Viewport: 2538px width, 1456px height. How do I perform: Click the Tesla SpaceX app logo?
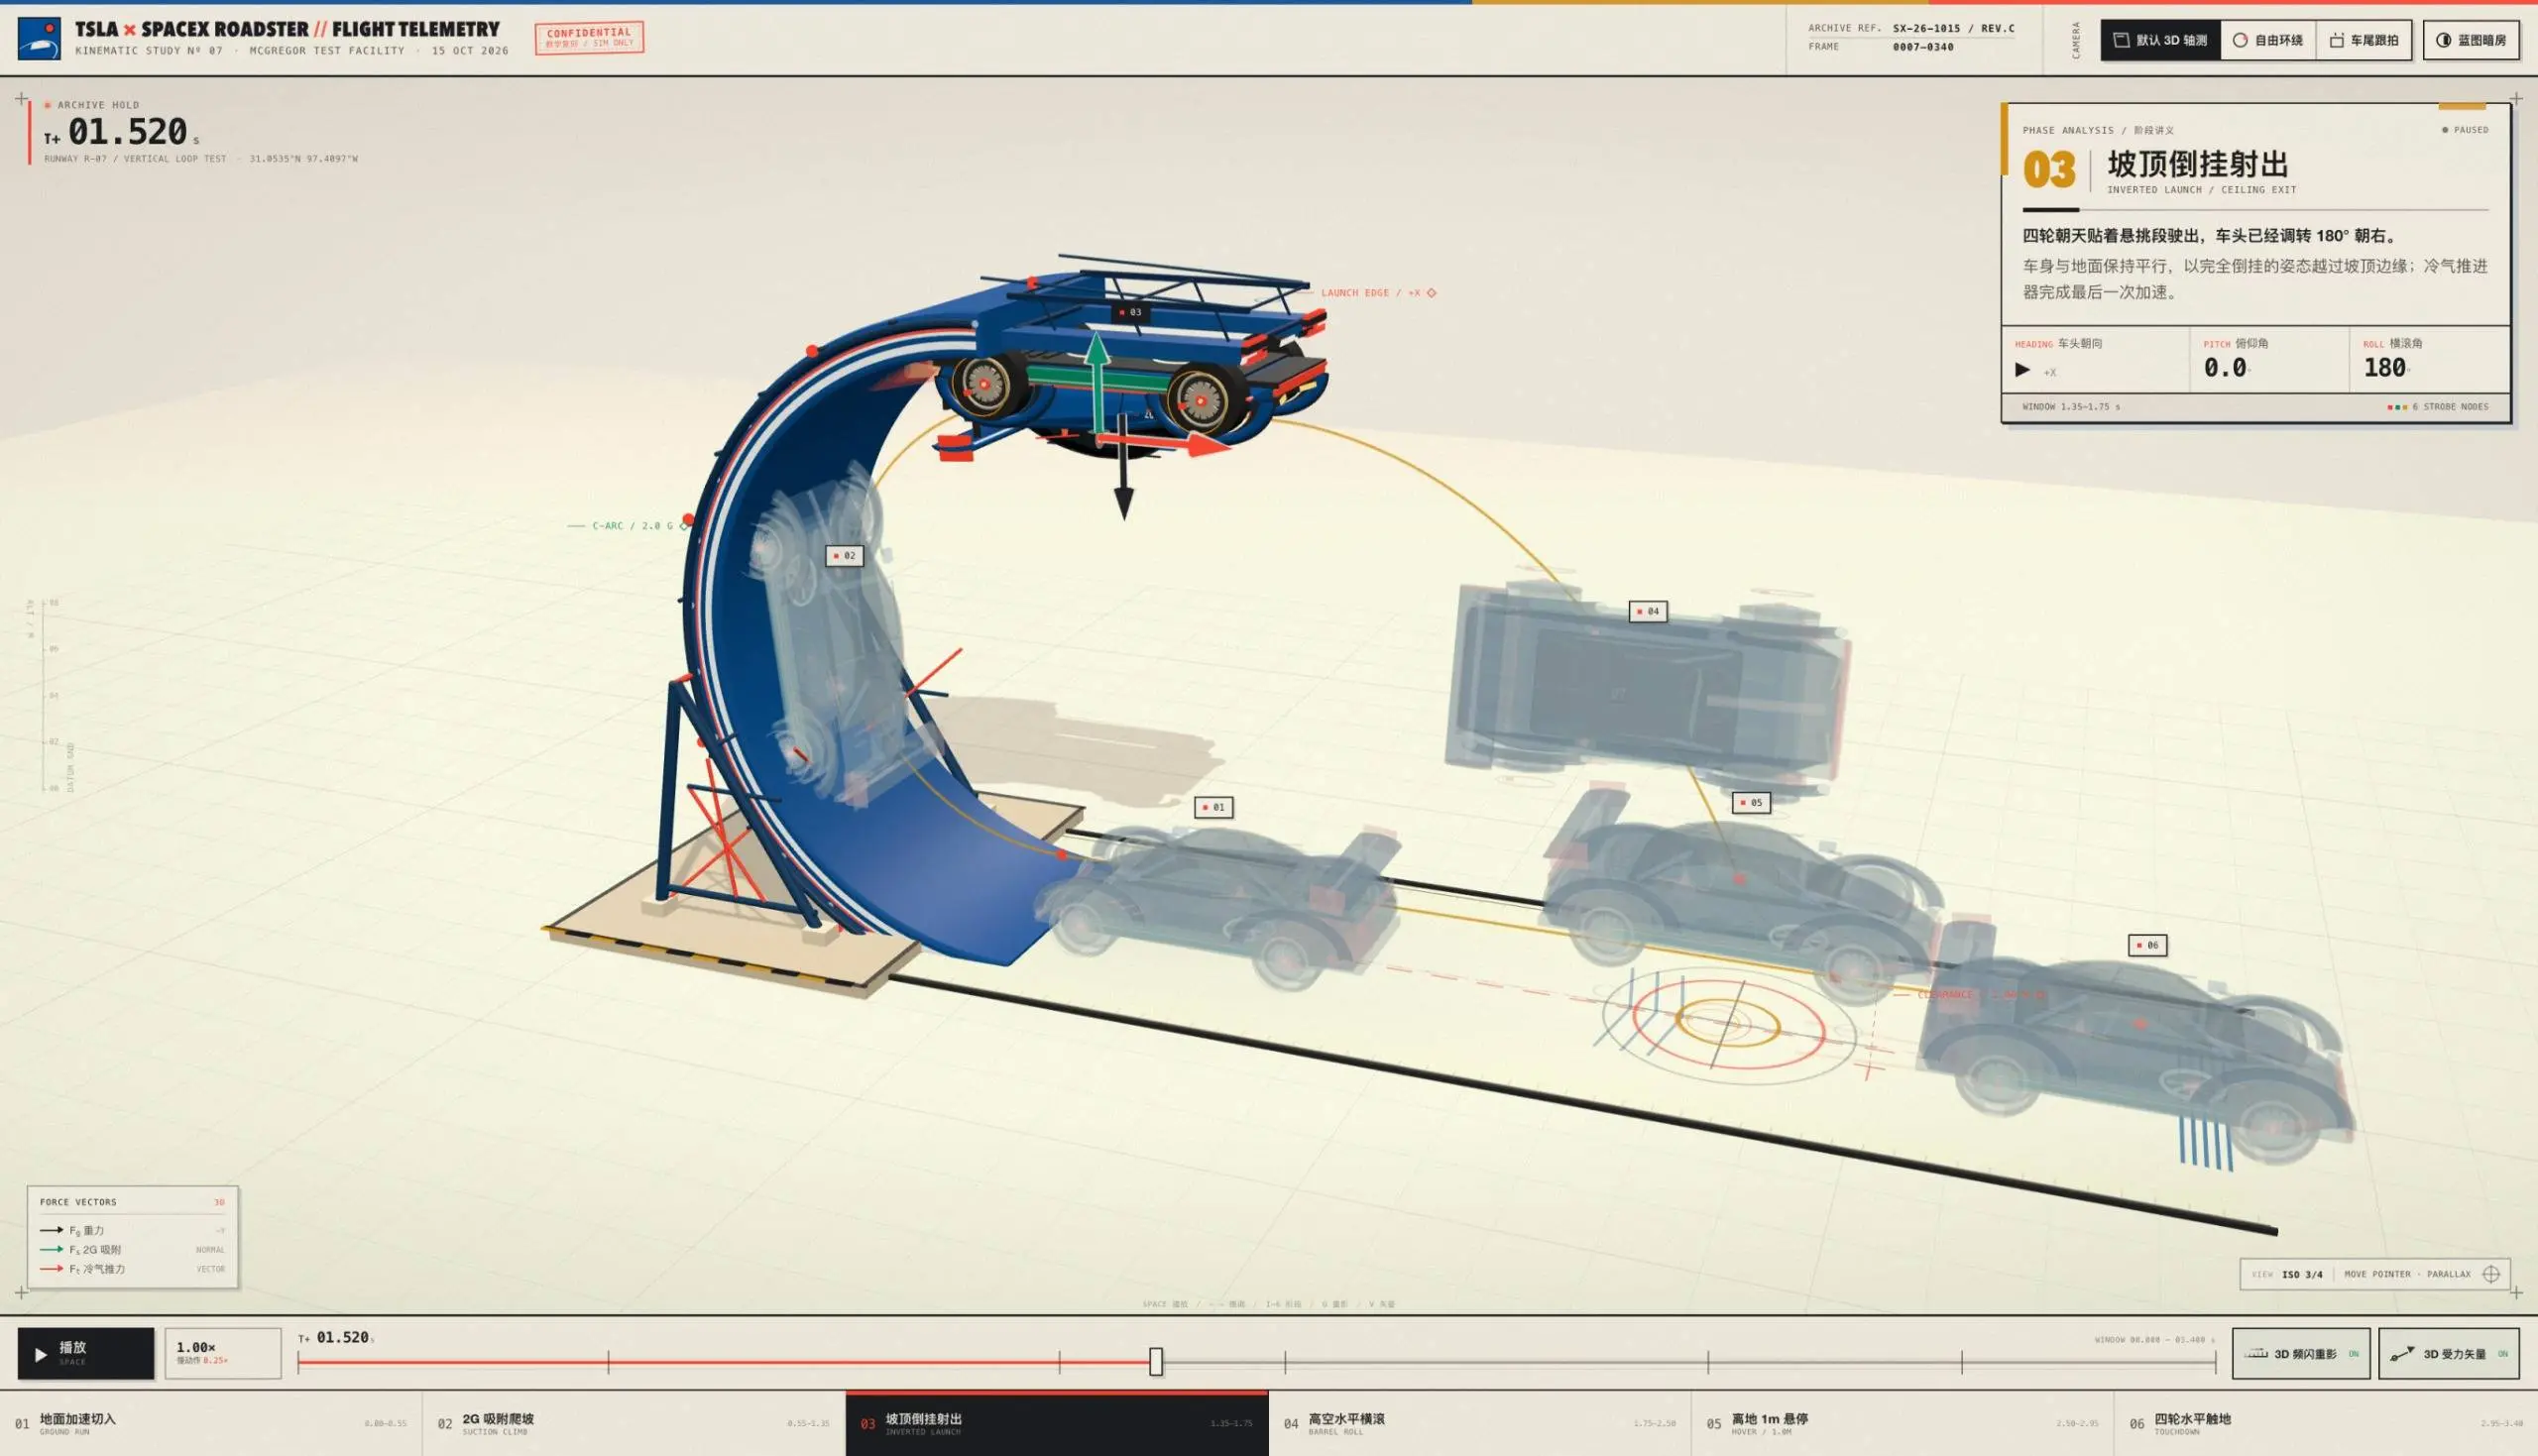pyautogui.click(x=40, y=38)
